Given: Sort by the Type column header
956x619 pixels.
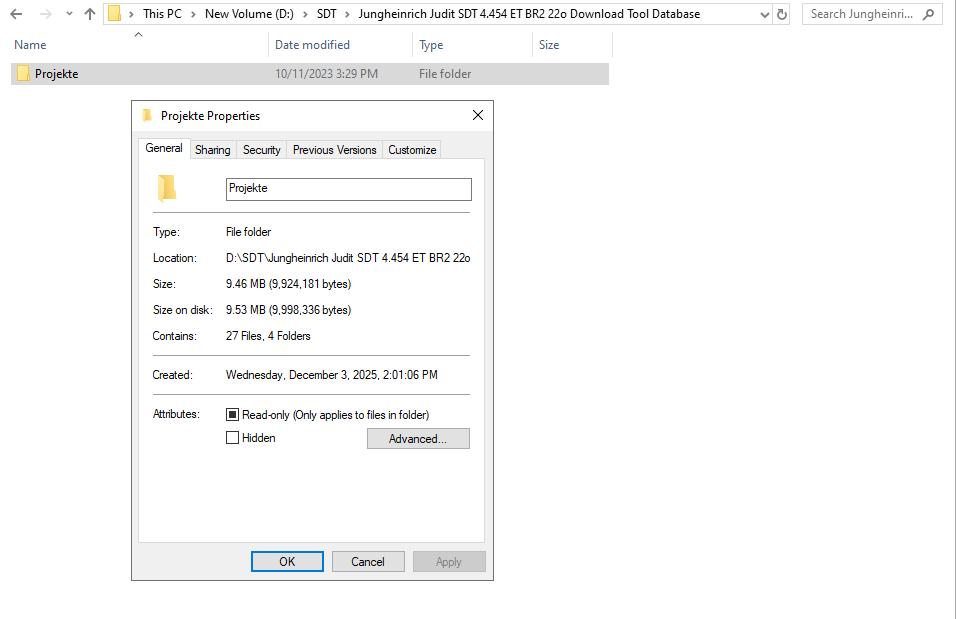Looking at the screenshot, I should pos(431,45).
